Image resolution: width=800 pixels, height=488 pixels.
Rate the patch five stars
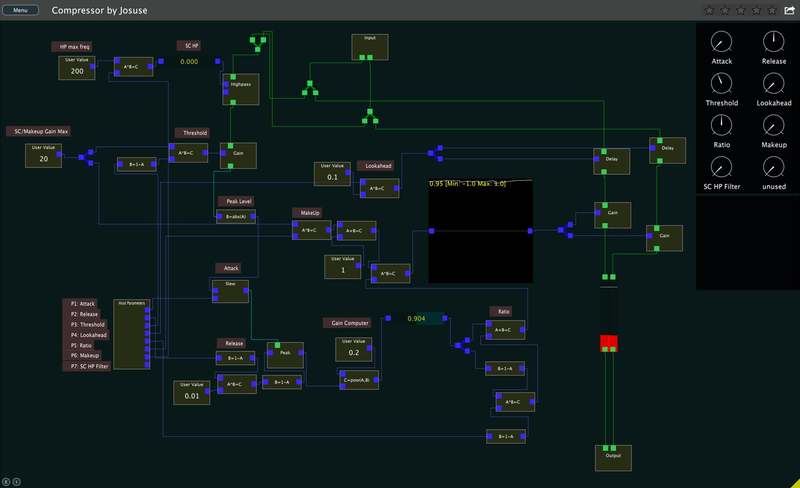tap(771, 10)
